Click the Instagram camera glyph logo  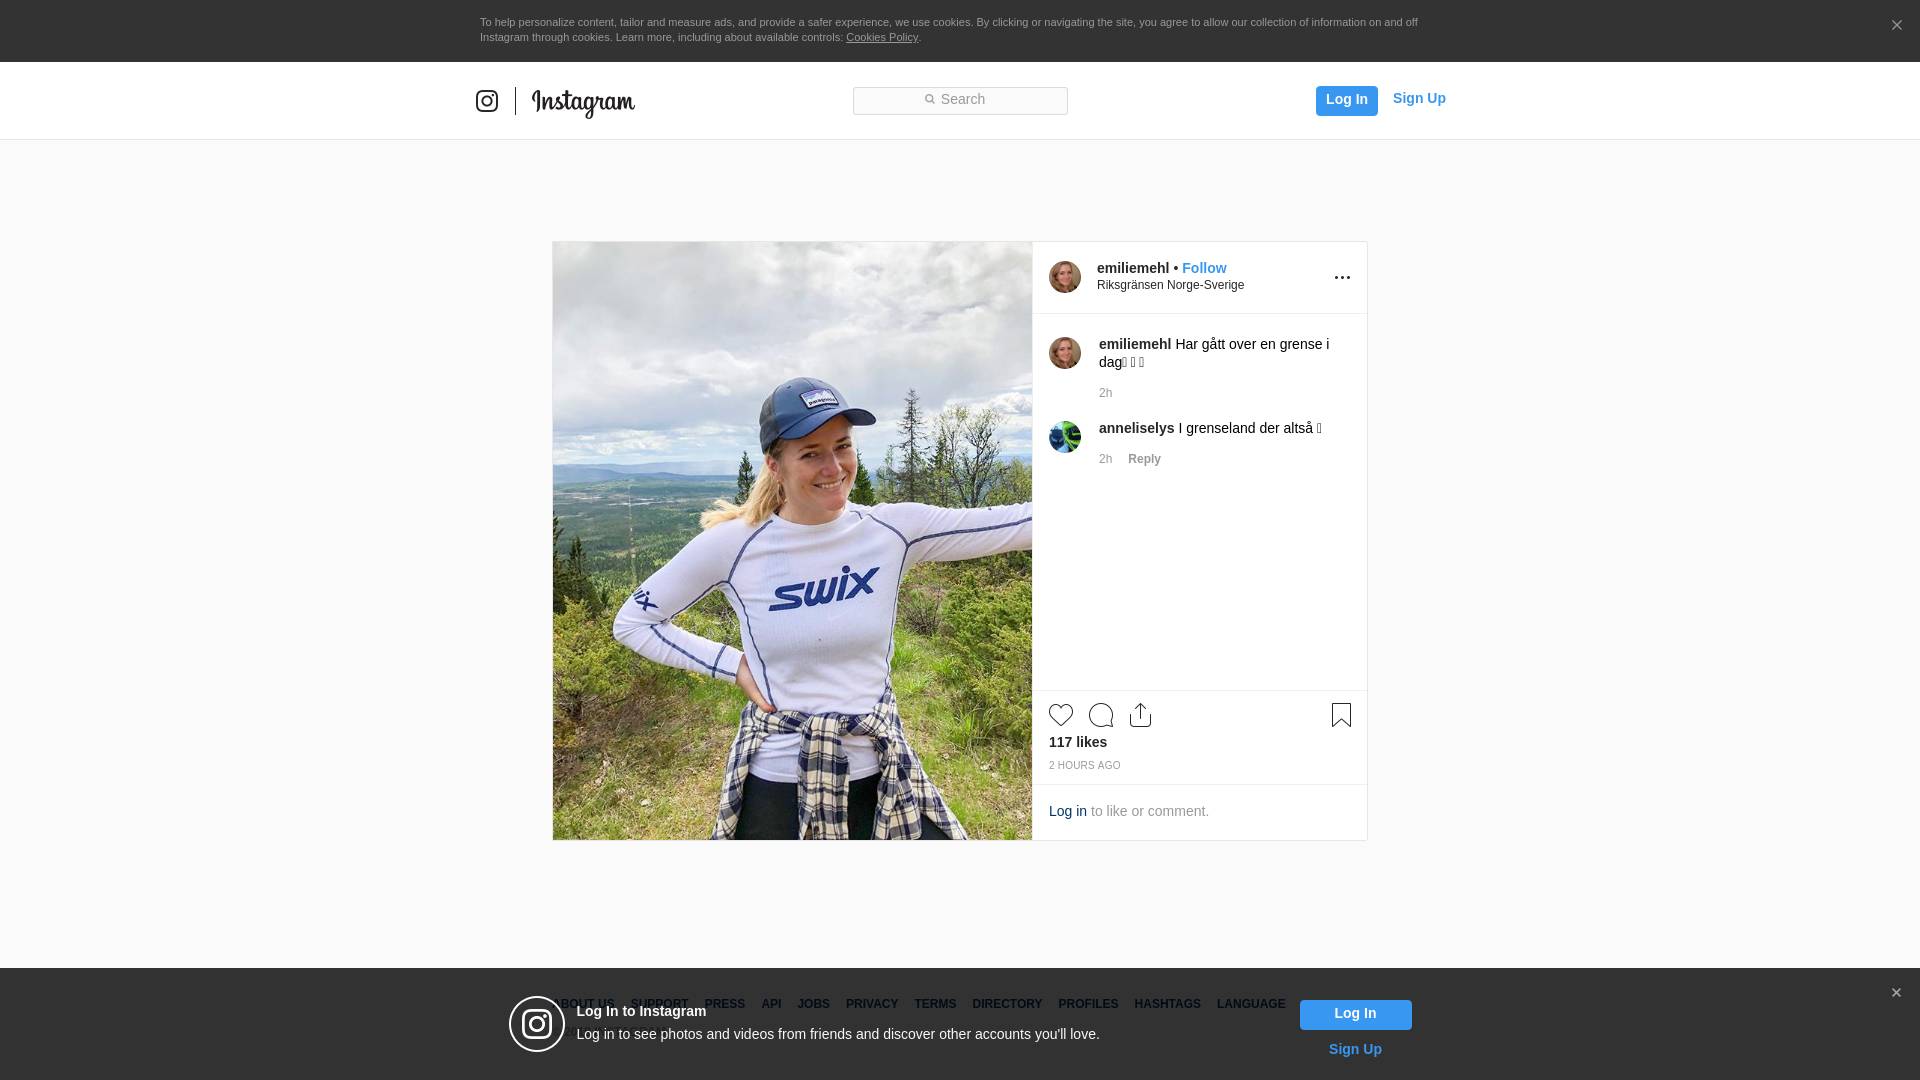pyautogui.click(x=487, y=101)
